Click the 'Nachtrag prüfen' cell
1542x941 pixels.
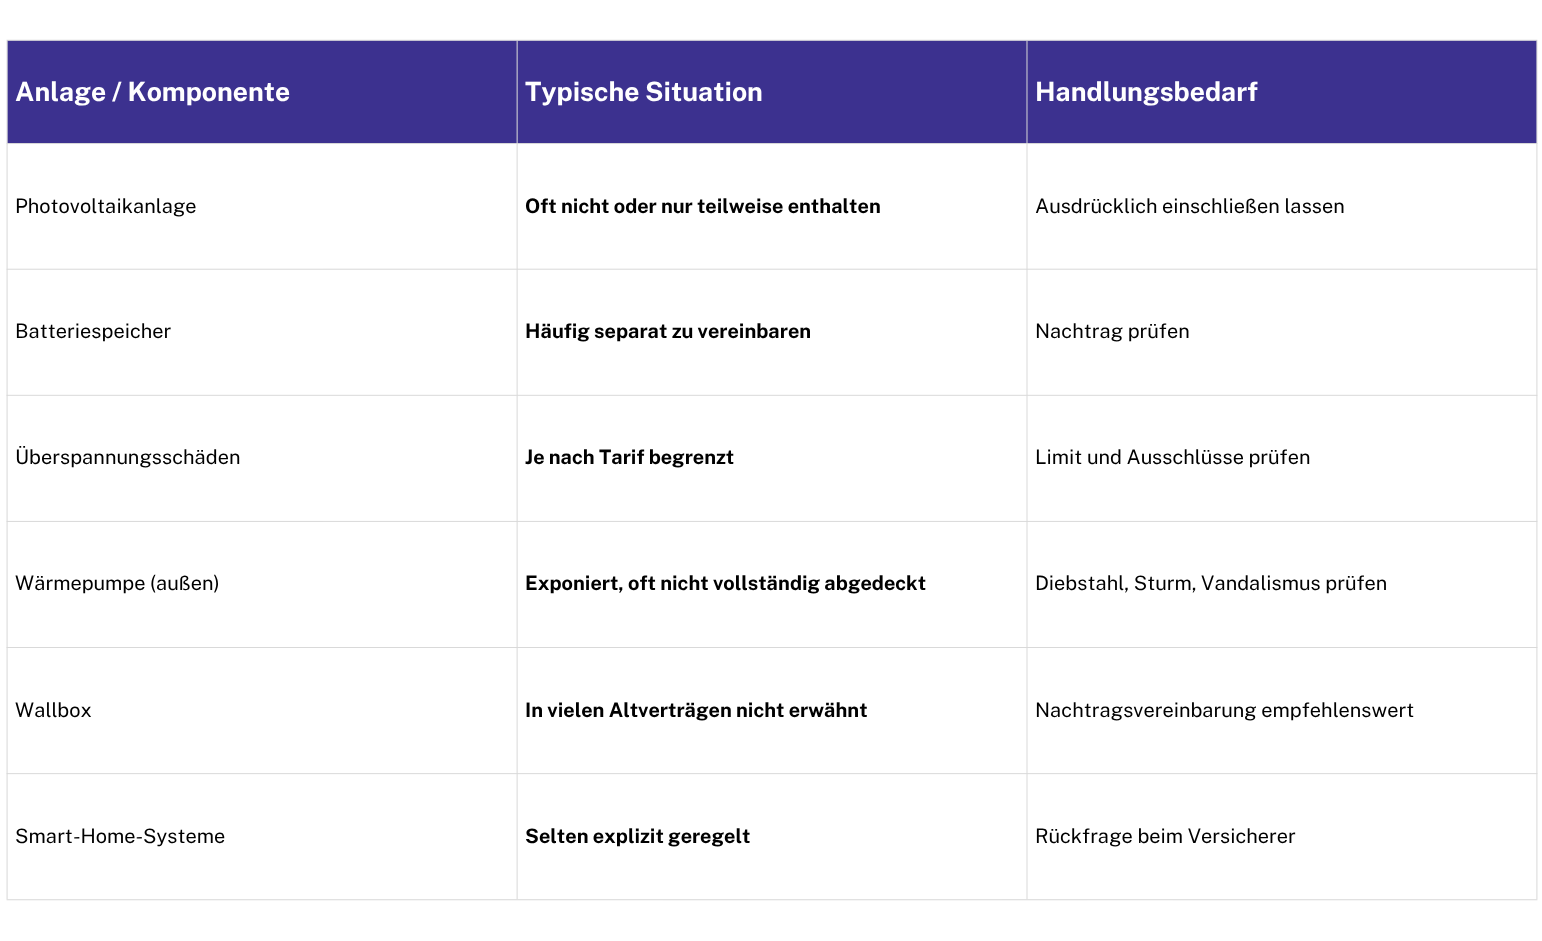1282,332
